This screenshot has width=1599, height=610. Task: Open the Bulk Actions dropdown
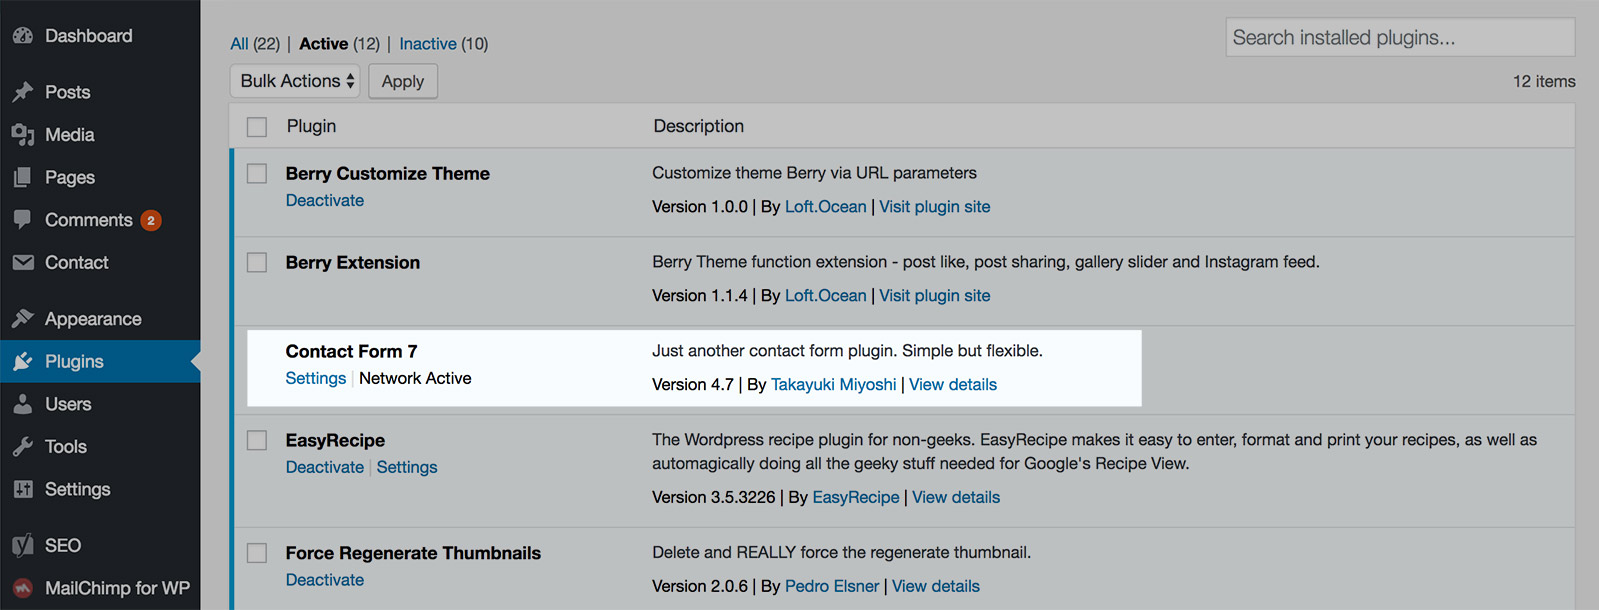295,81
